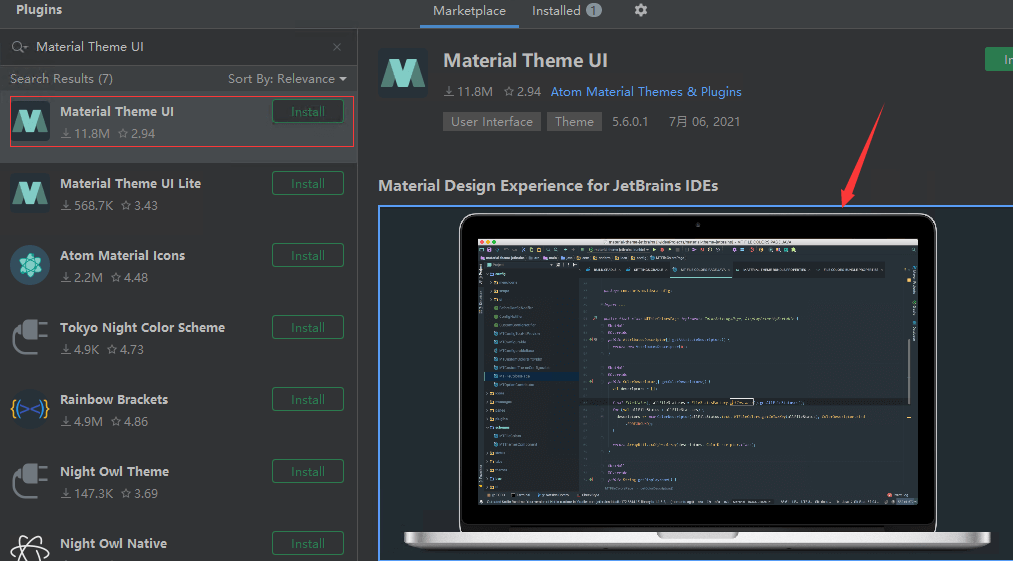Install Rainbow Brackets plugin
This screenshot has height=561, width=1013.
click(x=308, y=399)
